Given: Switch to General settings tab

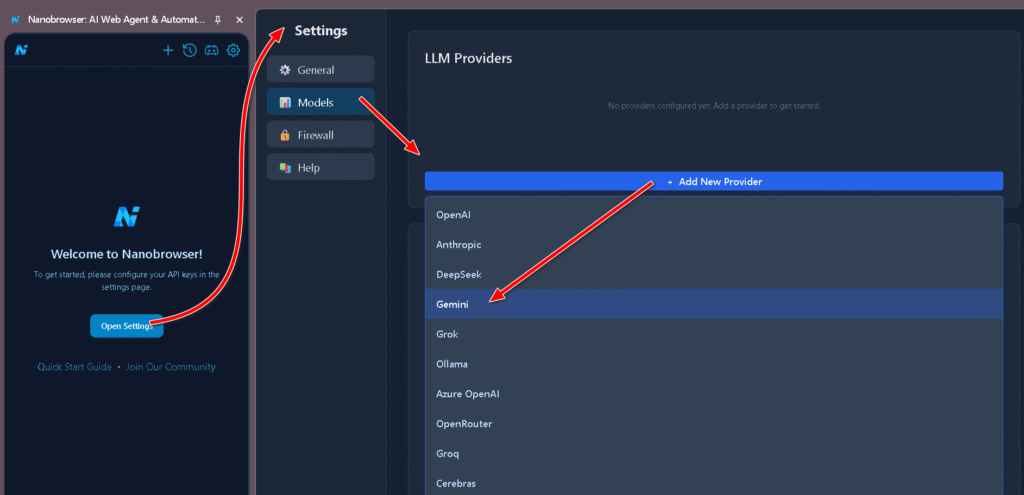Looking at the screenshot, I should point(321,70).
